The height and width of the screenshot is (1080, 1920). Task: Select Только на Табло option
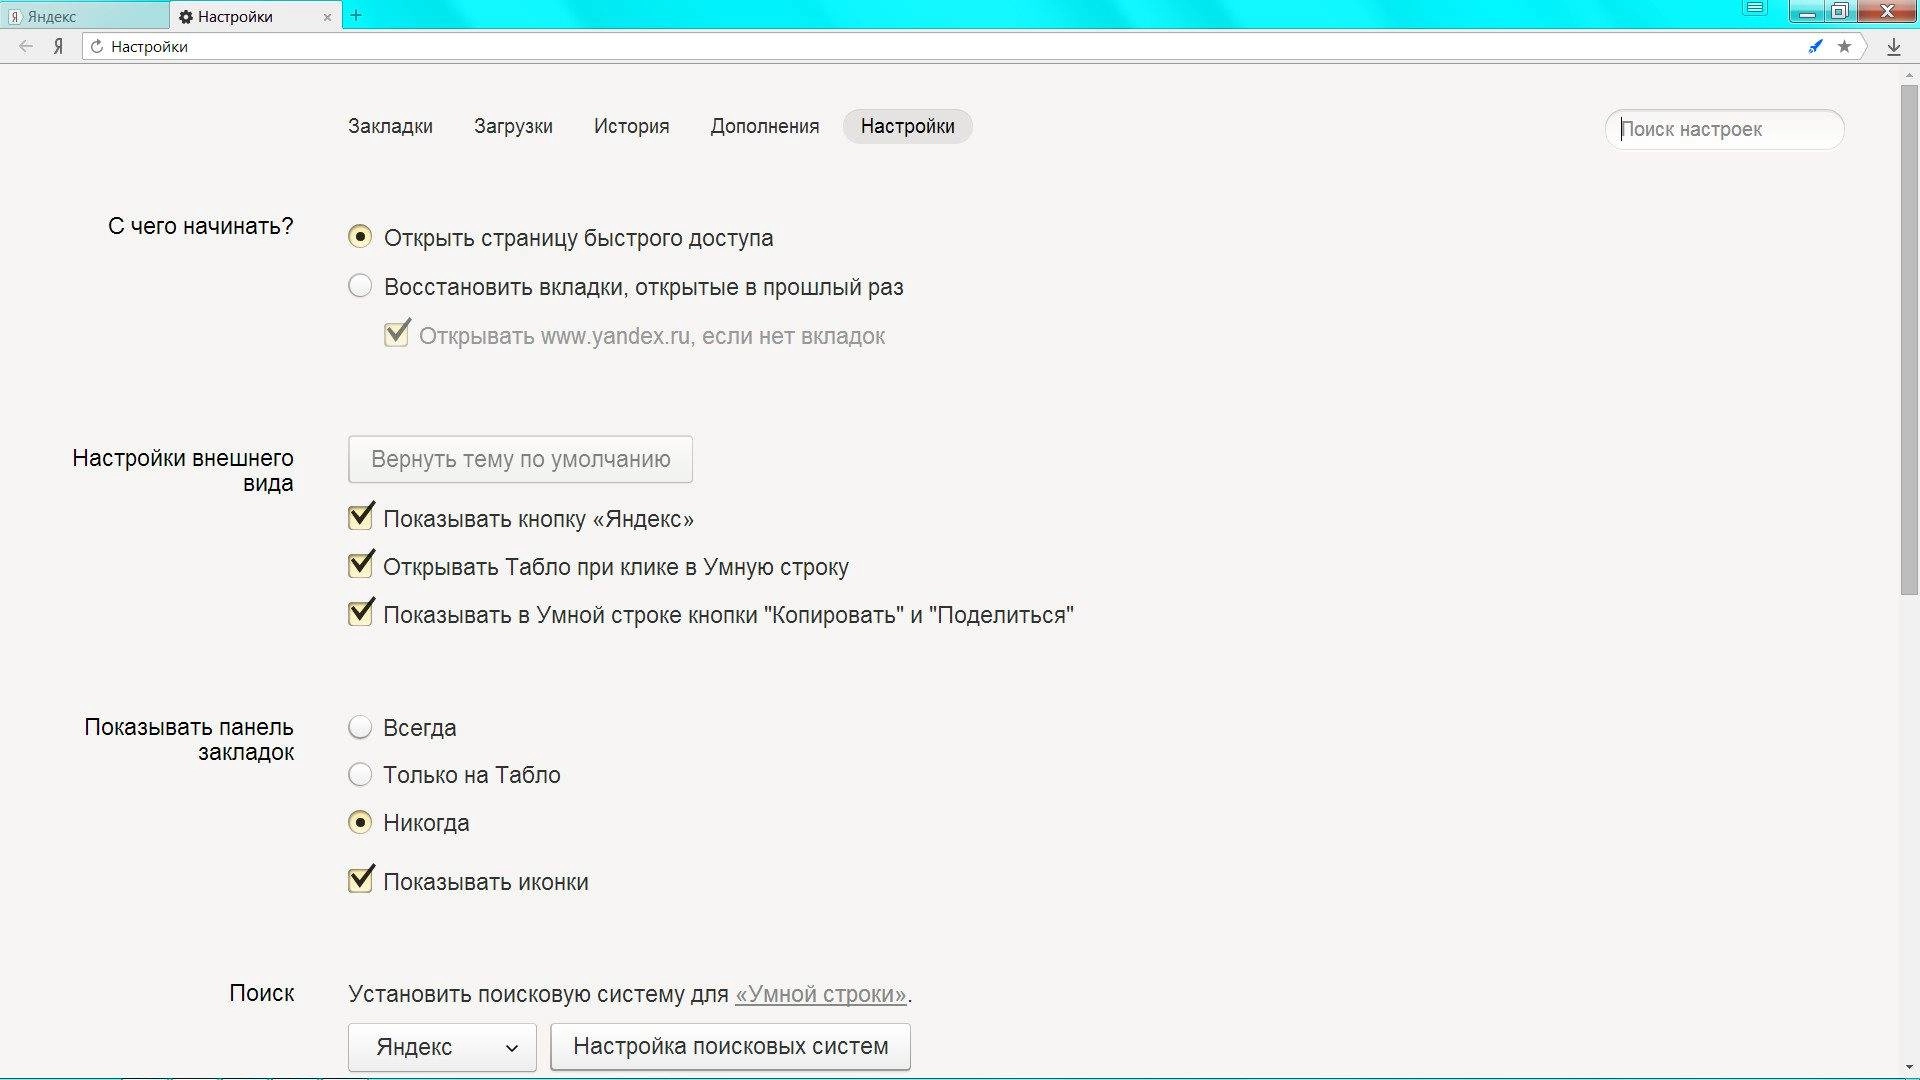coord(360,774)
